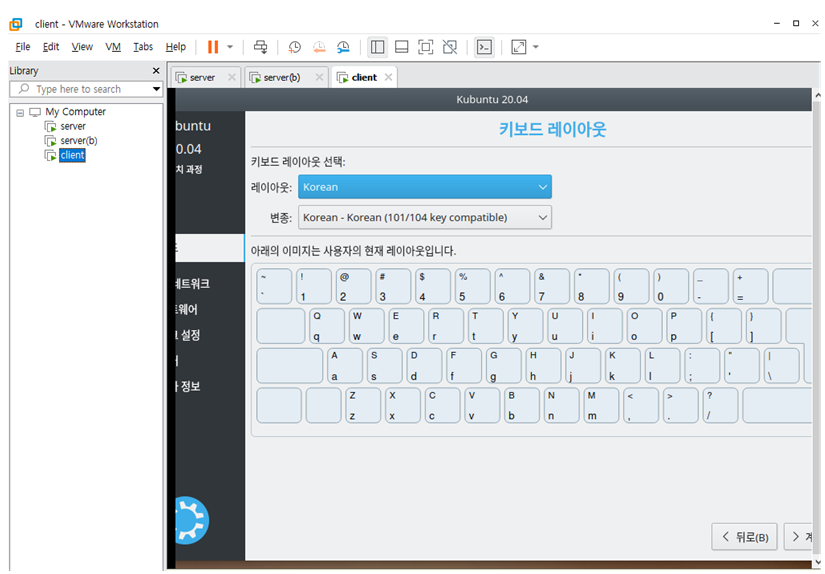Screen dimensions: 825x574
Task: Send Ctrl+Alt+Del to the VM
Action: pyautogui.click(x=260, y=47)
